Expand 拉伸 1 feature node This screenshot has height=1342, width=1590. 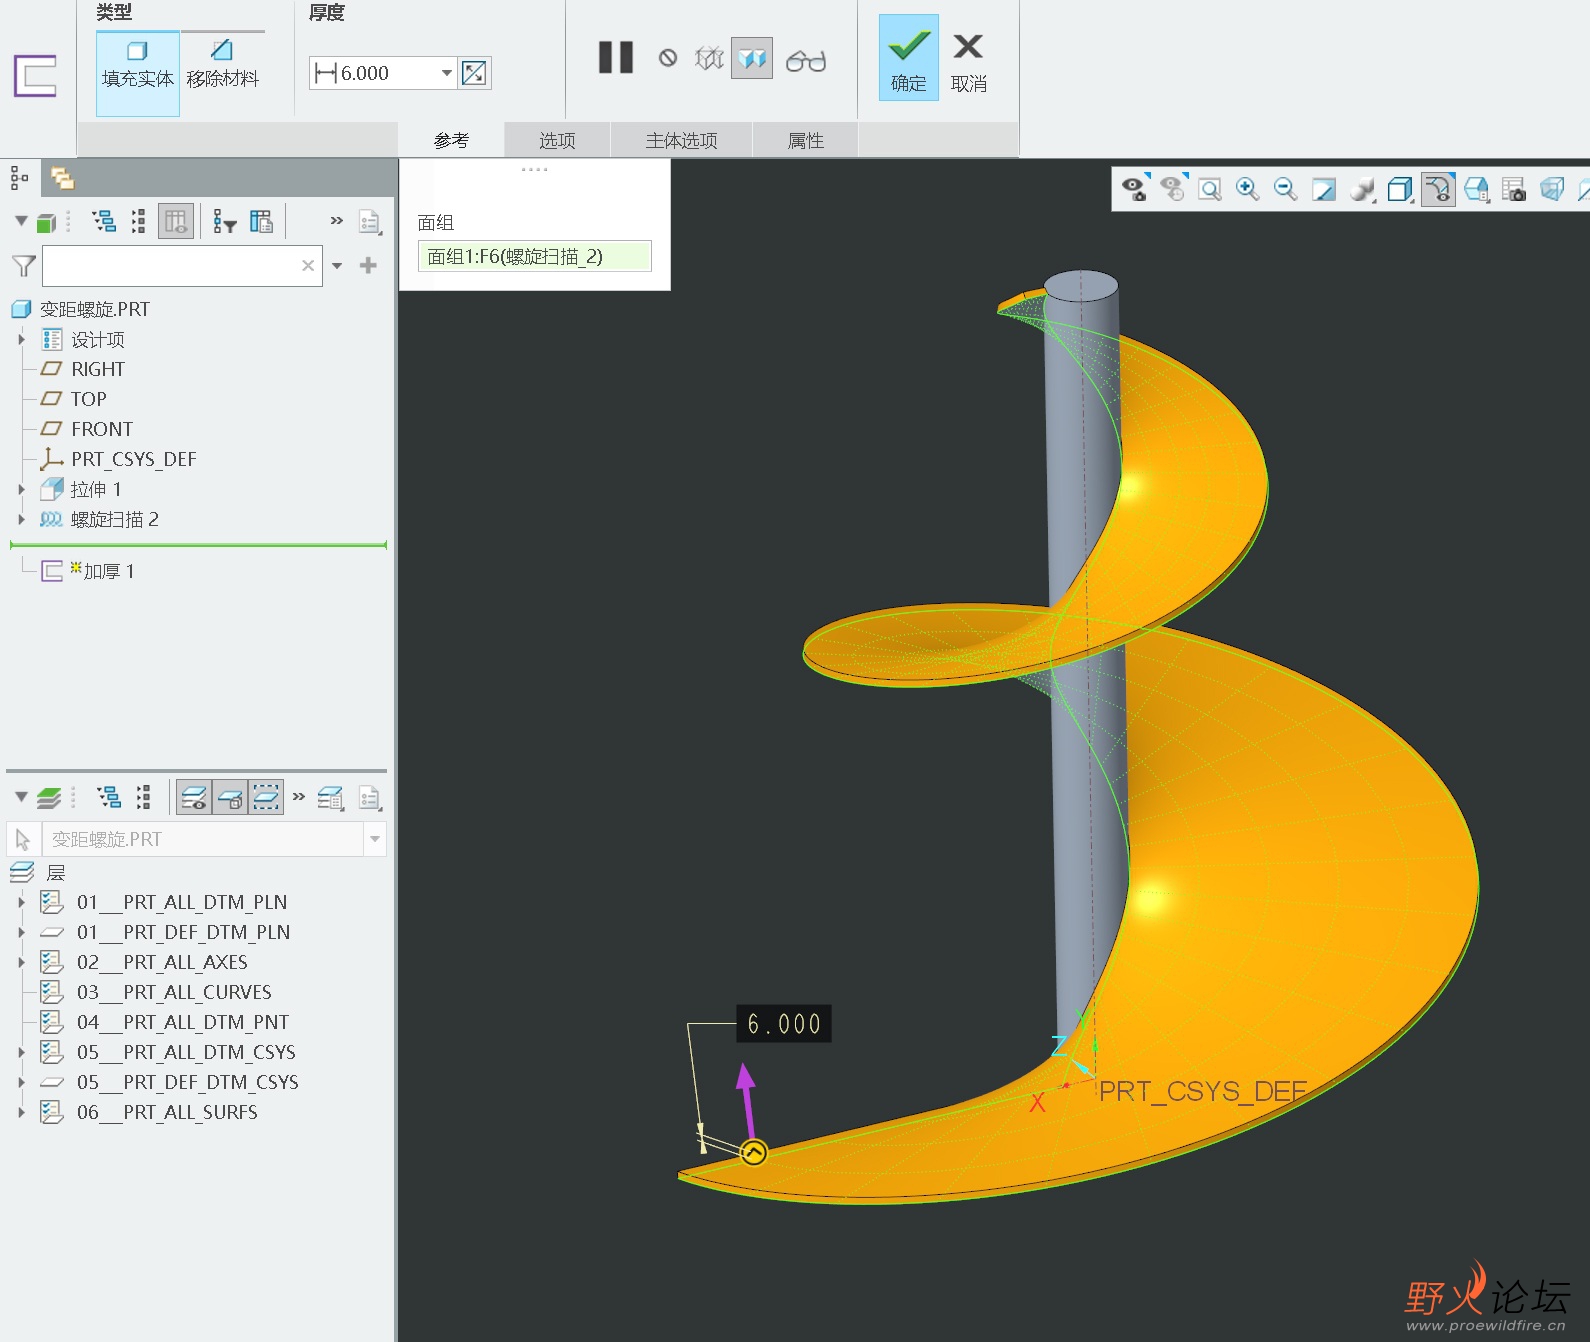[x=21, y=489]
